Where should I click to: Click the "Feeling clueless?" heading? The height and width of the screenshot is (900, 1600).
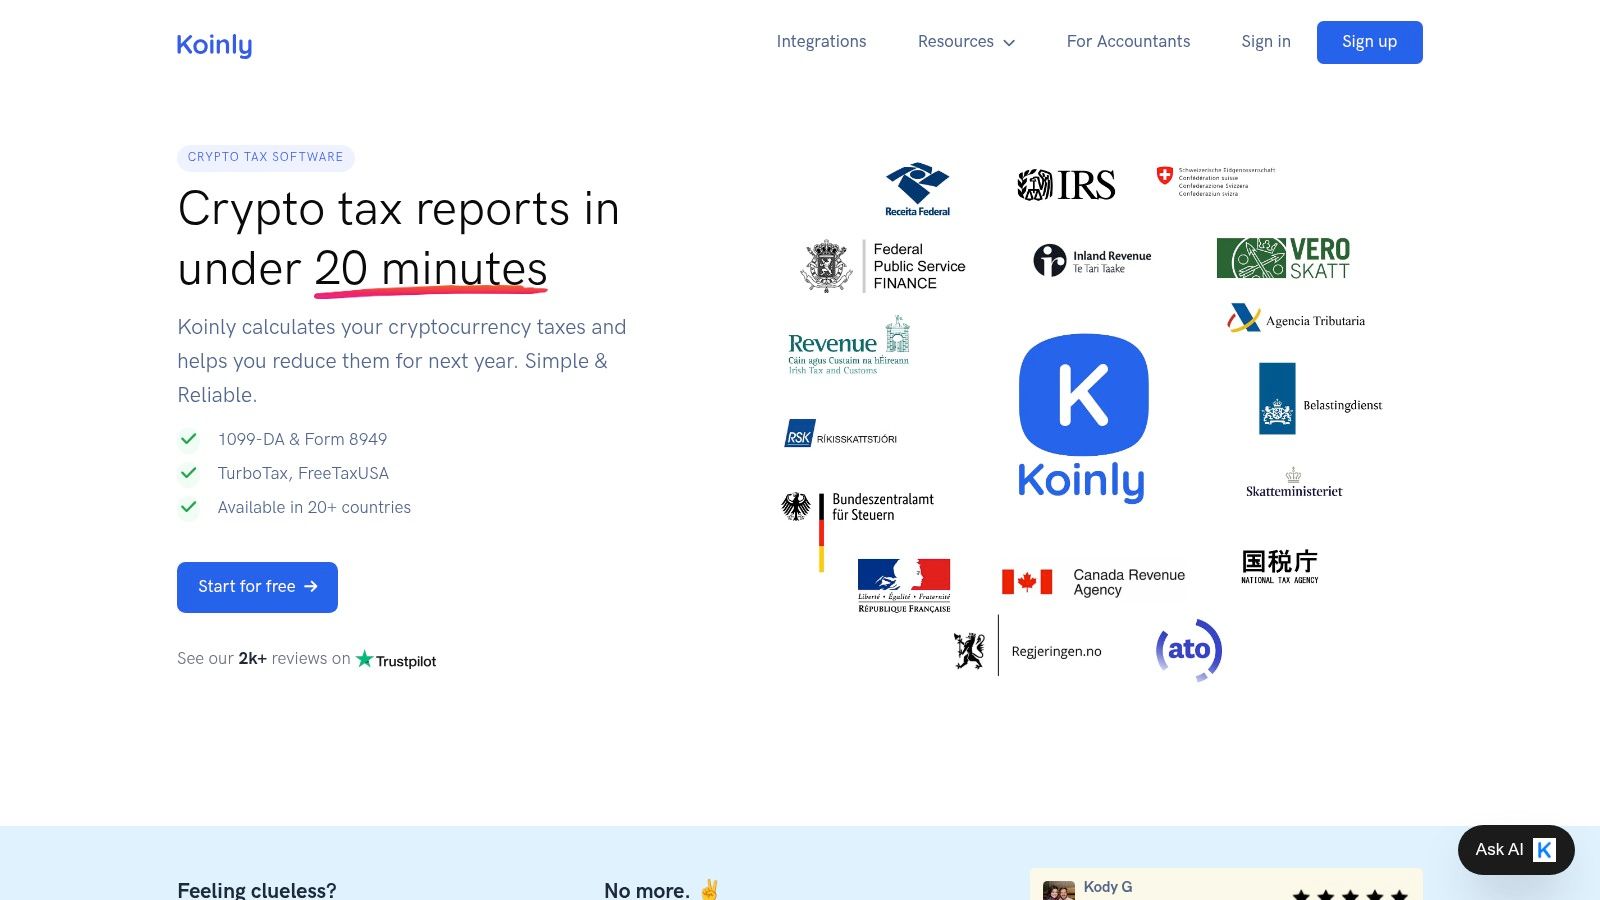(257, 890)
